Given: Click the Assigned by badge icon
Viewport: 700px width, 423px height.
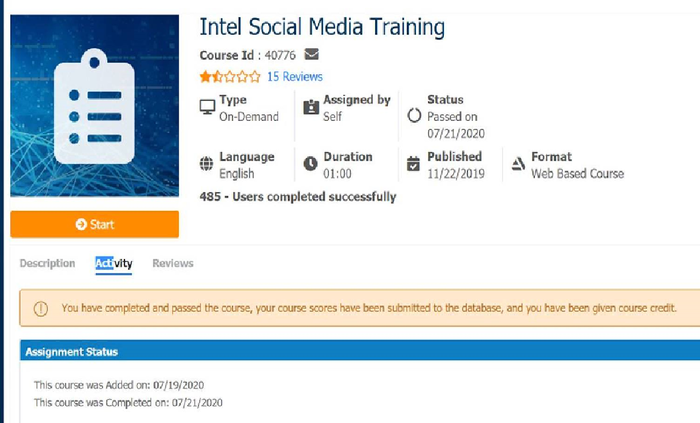Looking at the screenshot, I should click(x=310, y=107).
